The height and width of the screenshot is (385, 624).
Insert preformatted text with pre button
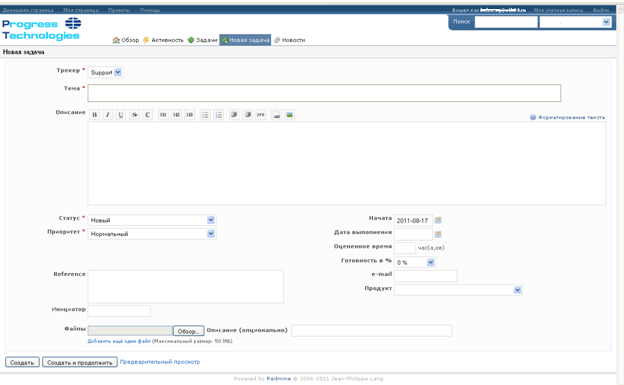tap(261, 115)
